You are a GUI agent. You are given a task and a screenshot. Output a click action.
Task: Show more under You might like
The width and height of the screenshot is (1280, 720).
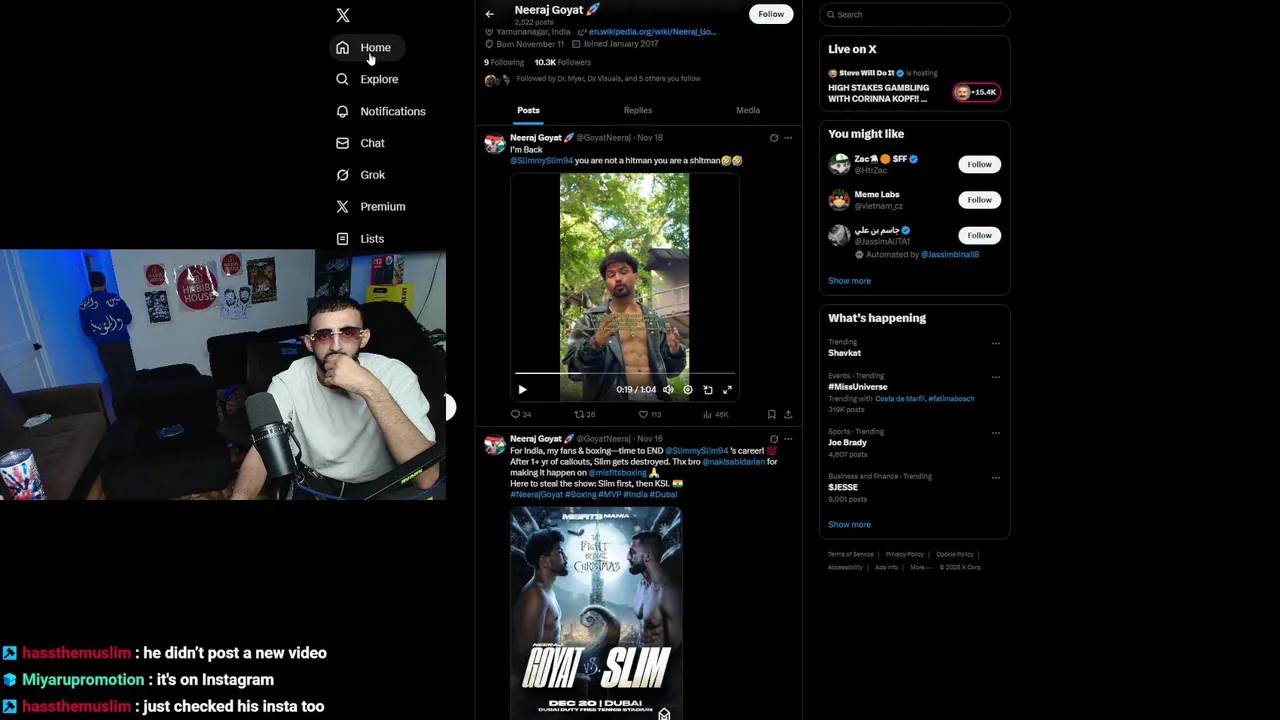849,281
